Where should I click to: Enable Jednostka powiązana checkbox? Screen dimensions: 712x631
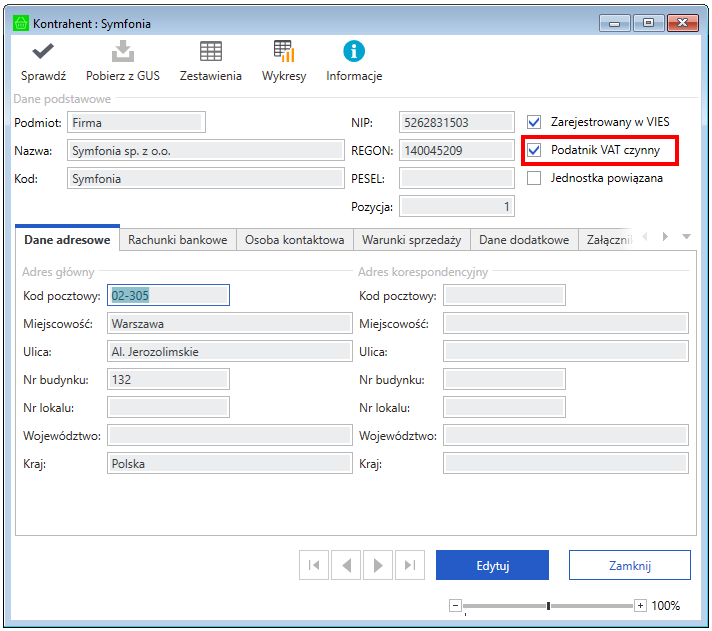tap(534, 178)
